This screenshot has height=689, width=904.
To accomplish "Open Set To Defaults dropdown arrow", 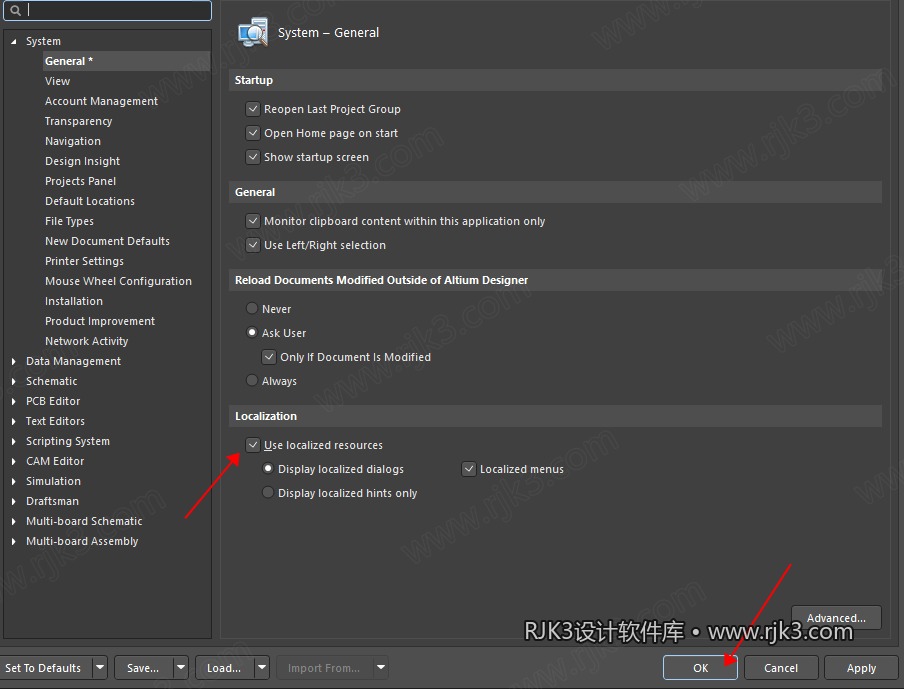I will (100, 668).
